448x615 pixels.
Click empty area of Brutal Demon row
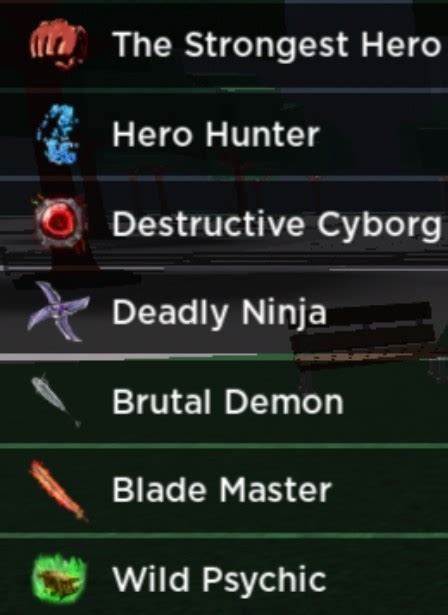pyautogui.click(x=396, y=402)
